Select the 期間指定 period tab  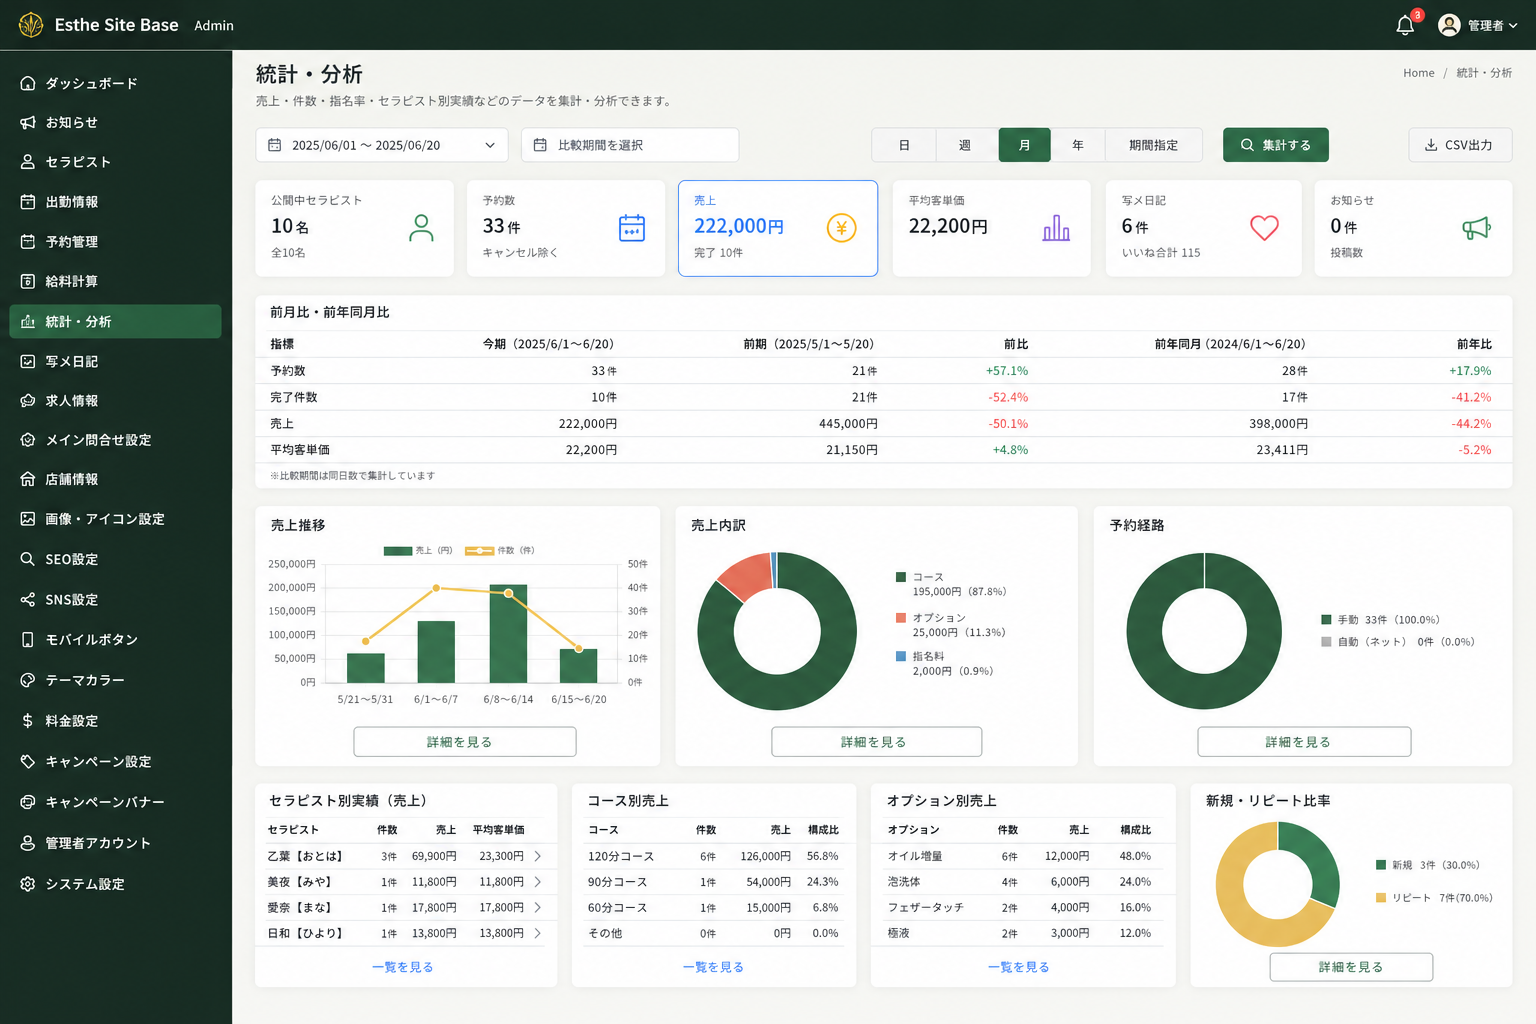click(1153, 145)
